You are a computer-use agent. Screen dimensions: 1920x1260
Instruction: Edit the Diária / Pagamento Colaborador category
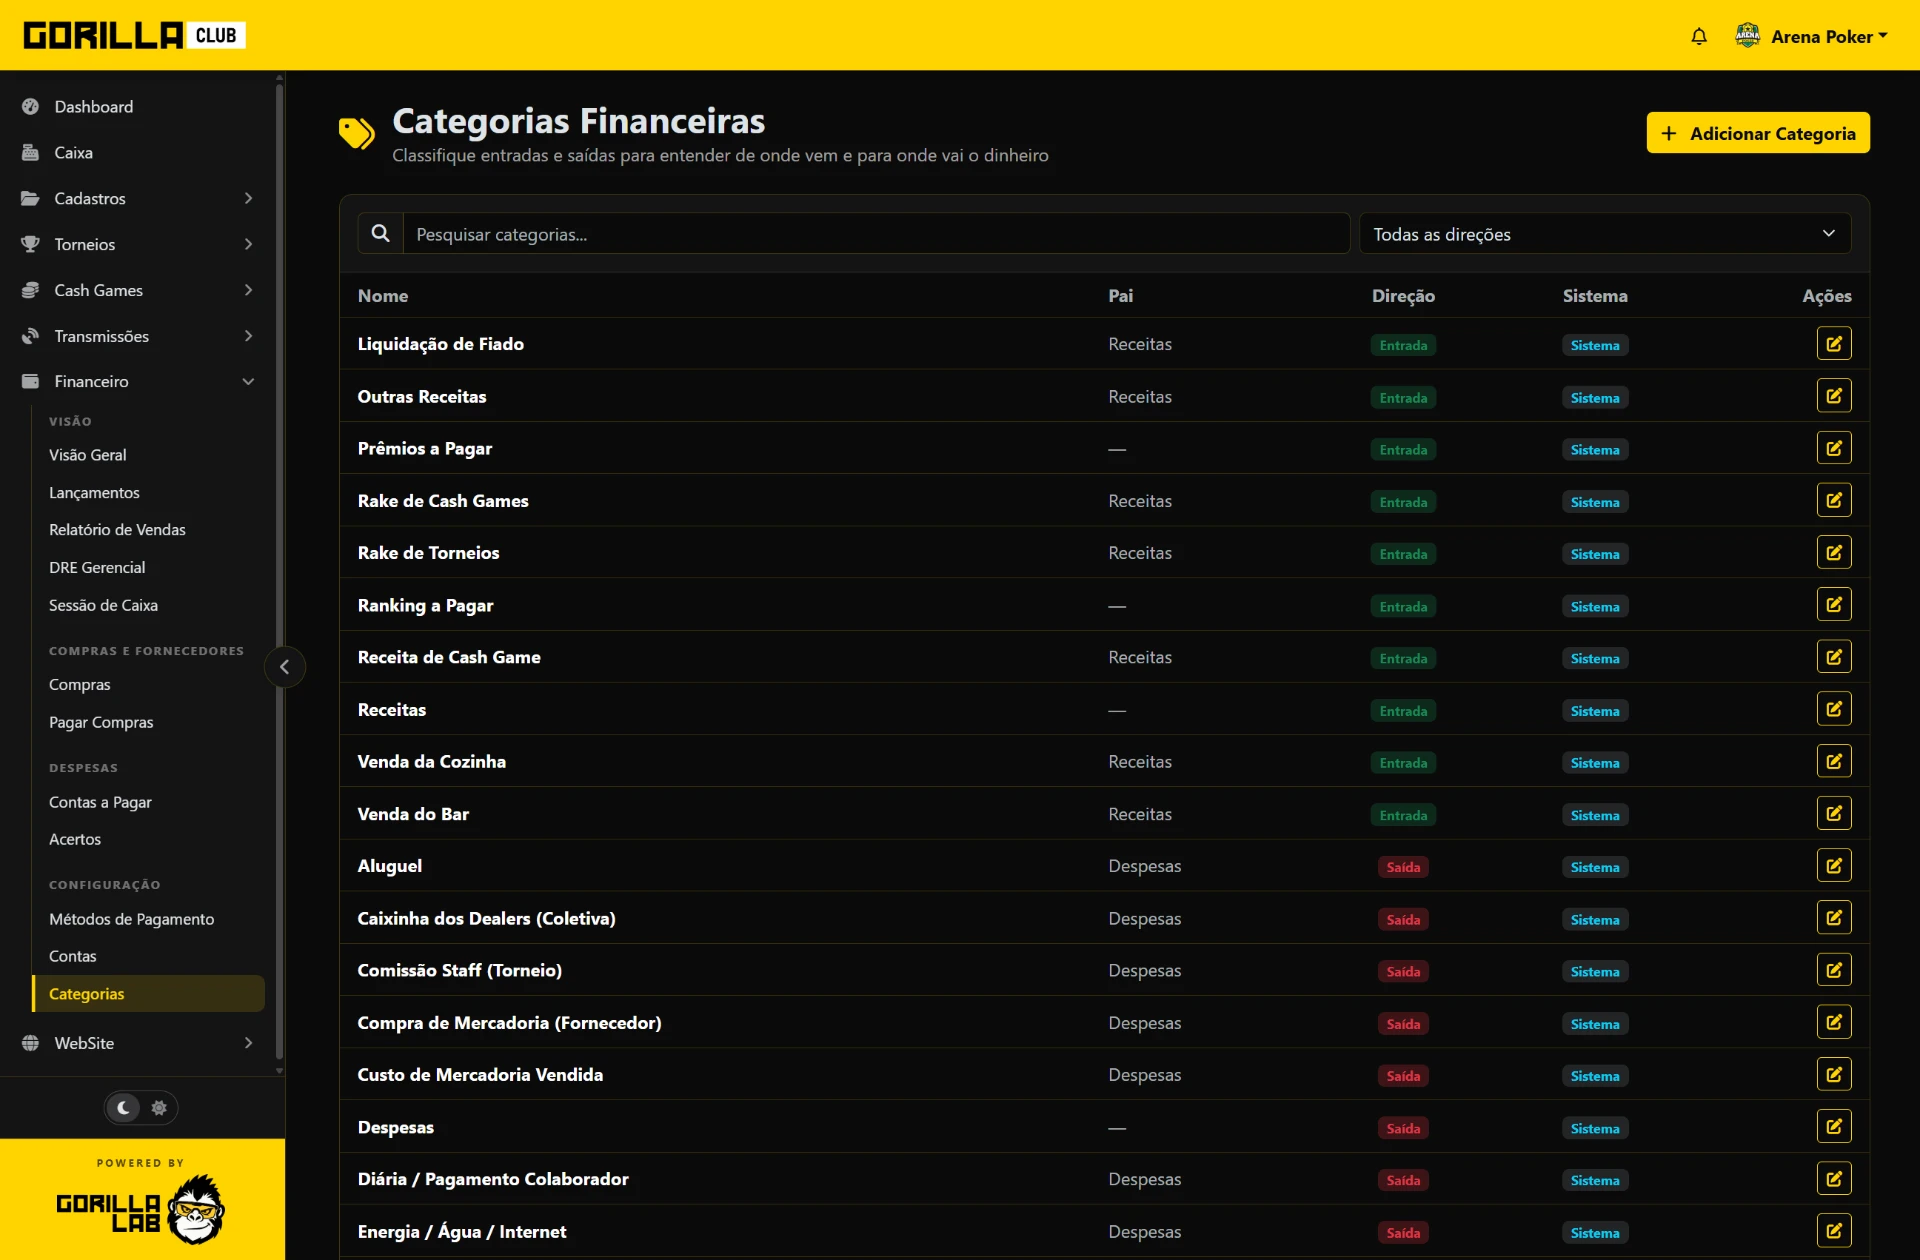pyautogui.click(x=1834, y=1179)
